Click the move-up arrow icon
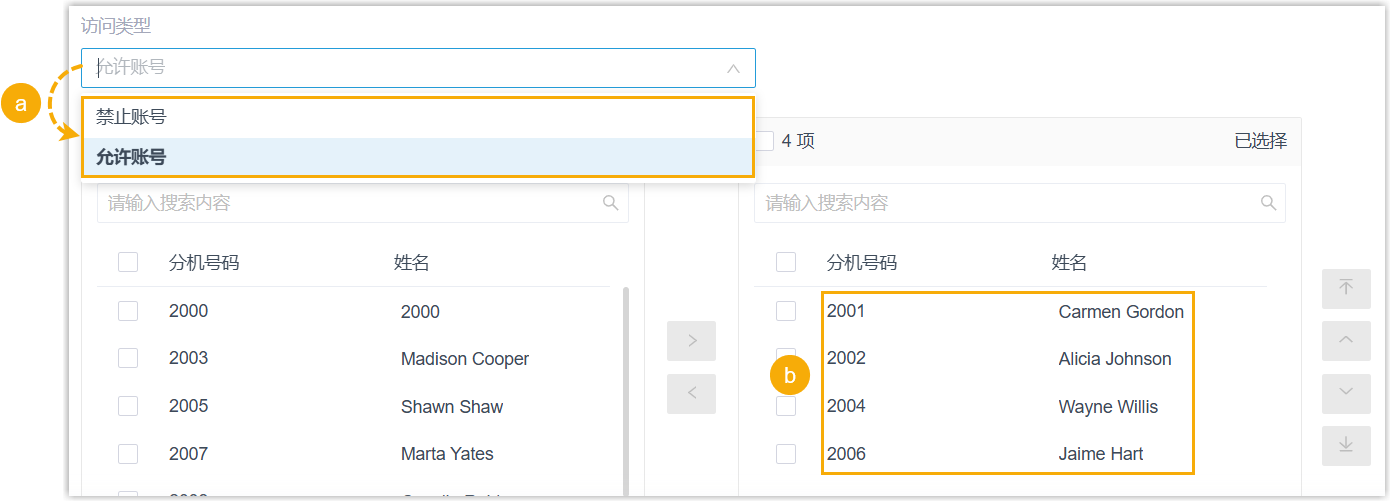Image resolution: width=1391 pixels, height=502 pixels. pos(1346,341)
